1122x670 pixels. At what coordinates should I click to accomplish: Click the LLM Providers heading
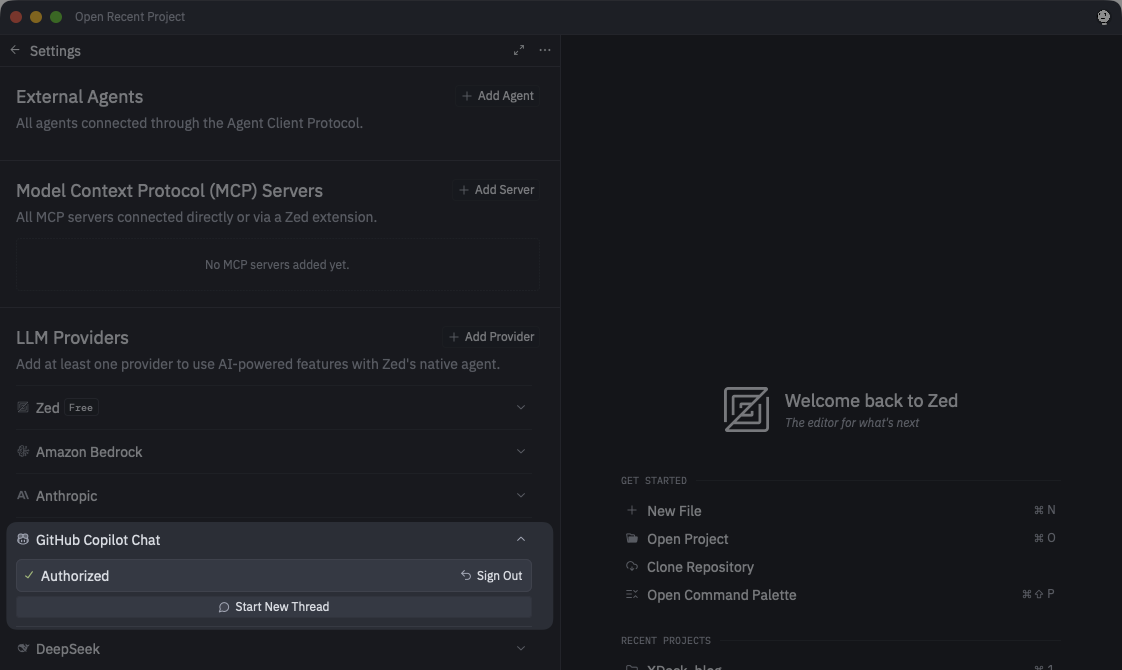(x=72, y=337)
